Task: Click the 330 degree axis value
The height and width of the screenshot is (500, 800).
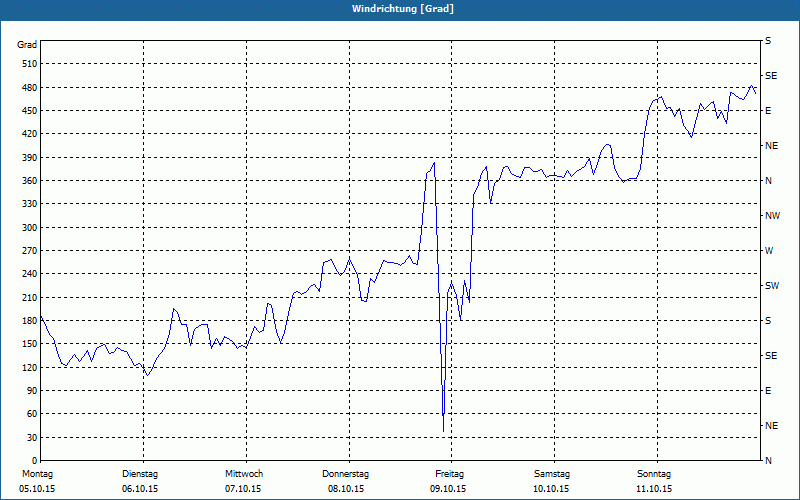Action: click(30, 204)
